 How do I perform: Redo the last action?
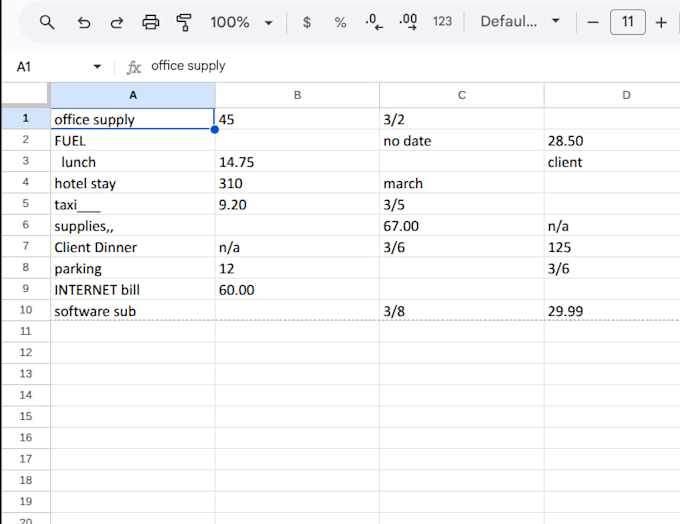[117, 22]
